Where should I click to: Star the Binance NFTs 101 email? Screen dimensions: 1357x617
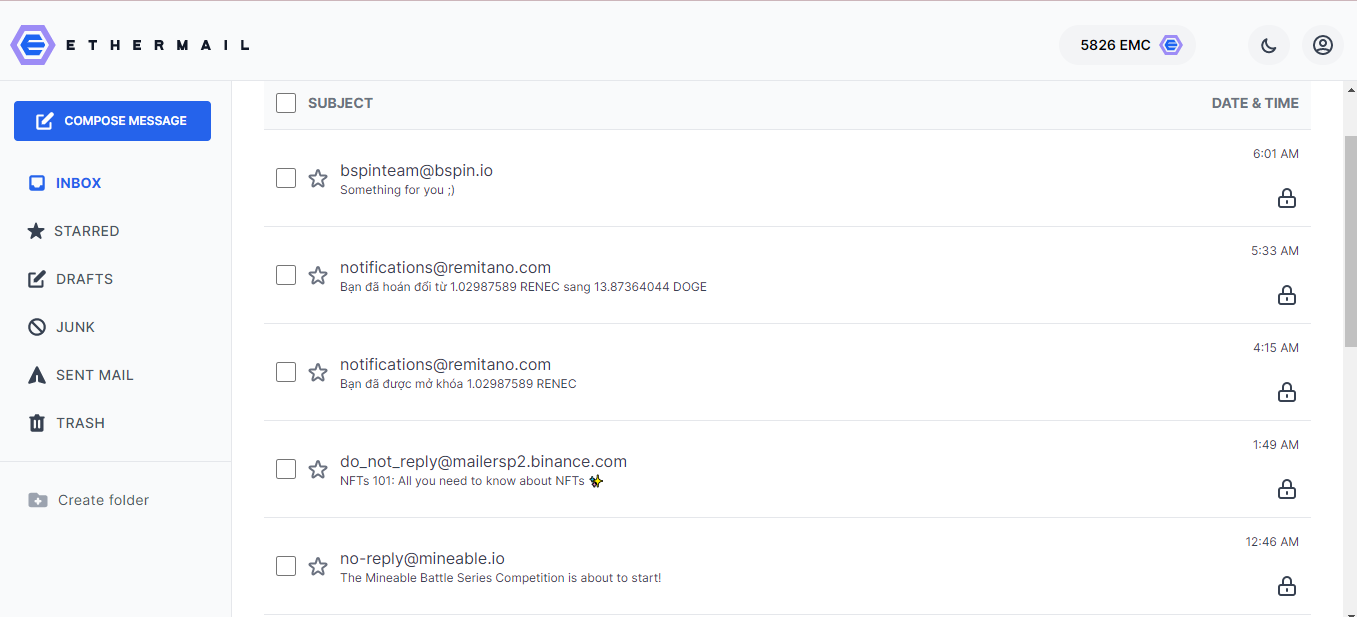[318, 469]
